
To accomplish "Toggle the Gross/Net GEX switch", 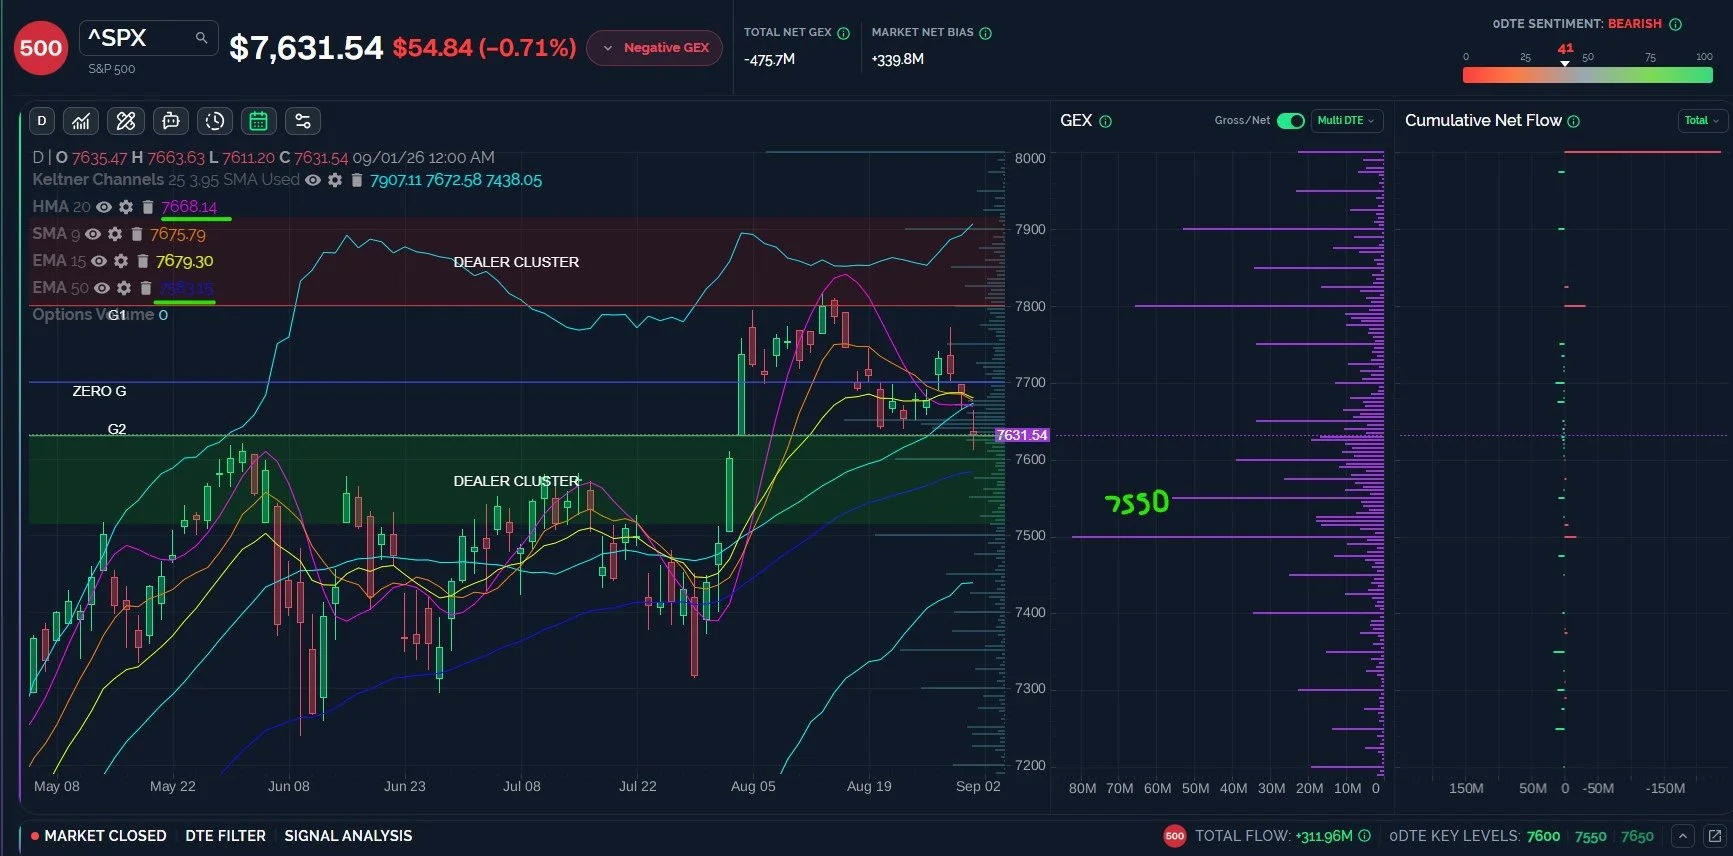I will click(x=1291, y=121).
